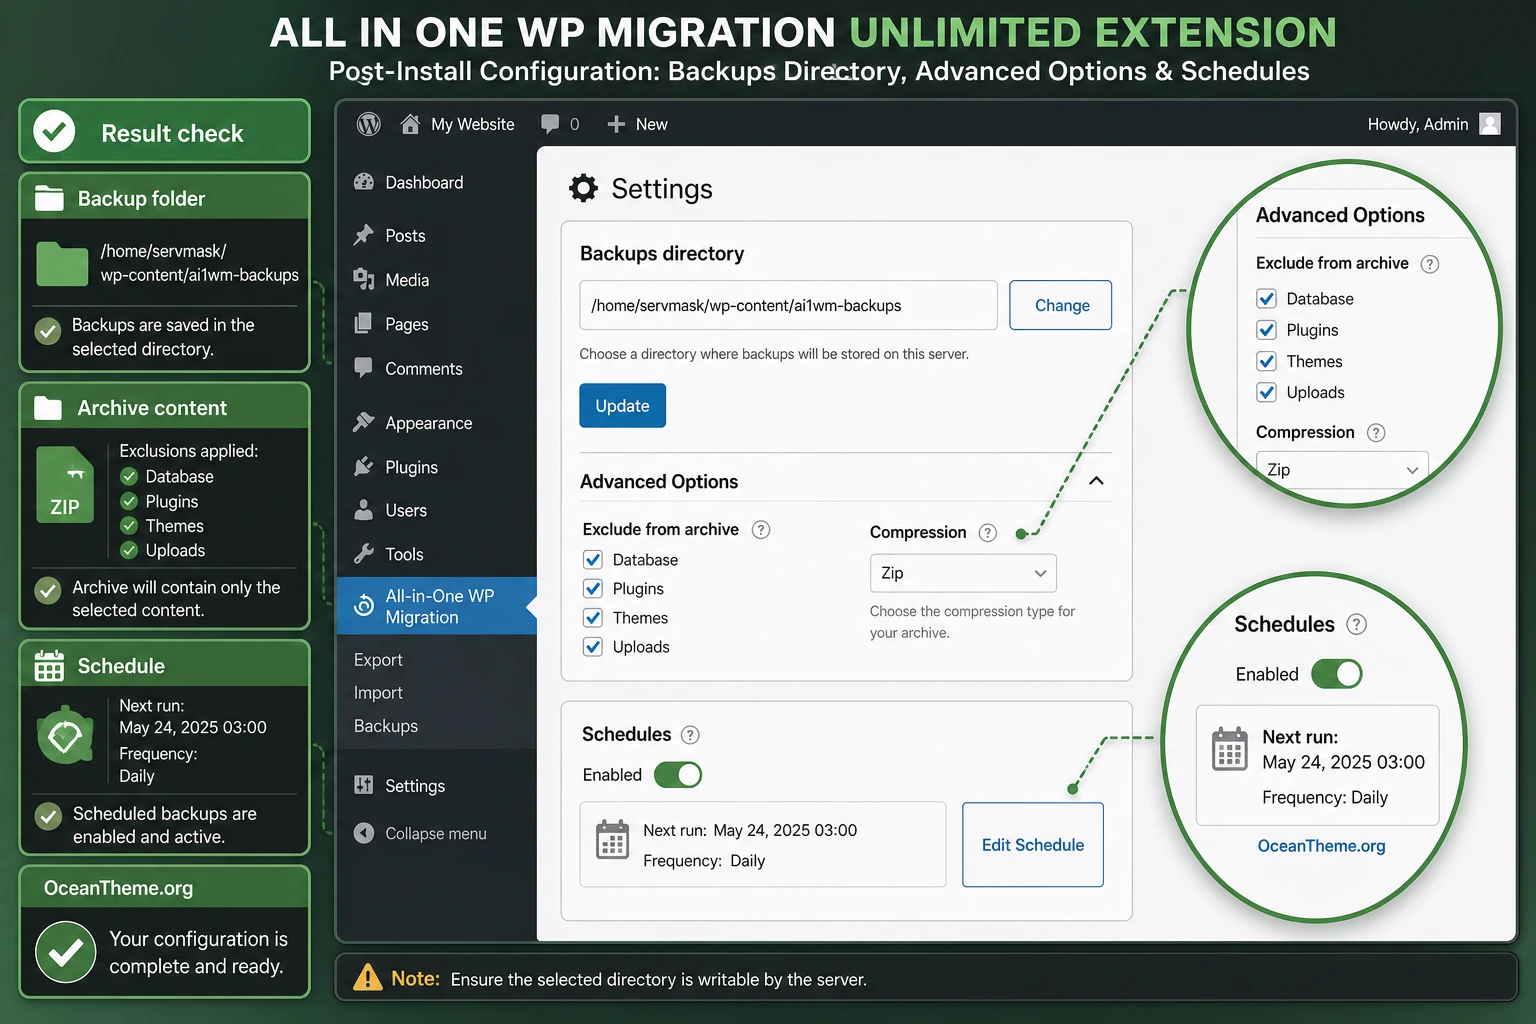Viewport: 1536px width, 1024px height.
Task: Click the help icon beside Schedules in main panel
Action: (690, 735)
